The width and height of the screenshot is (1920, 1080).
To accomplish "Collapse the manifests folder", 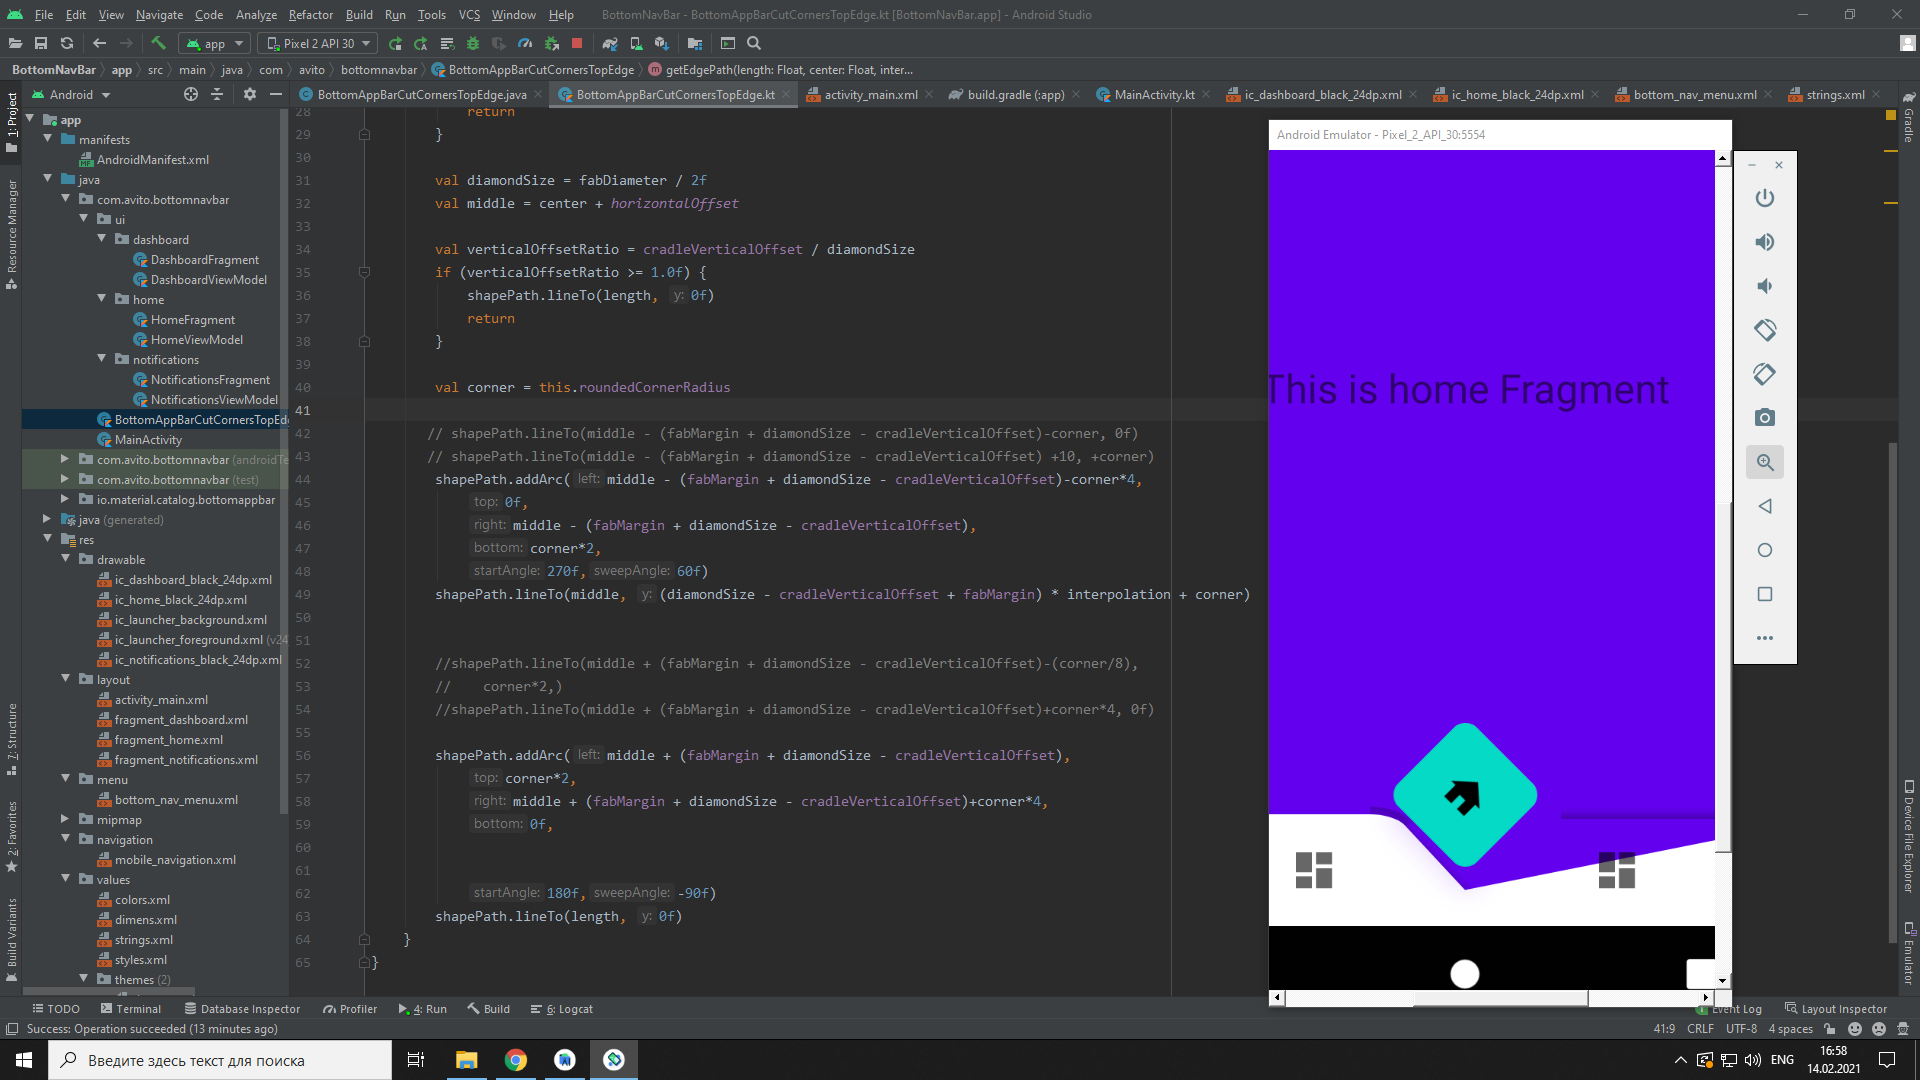I will click(x=47, y=139).
